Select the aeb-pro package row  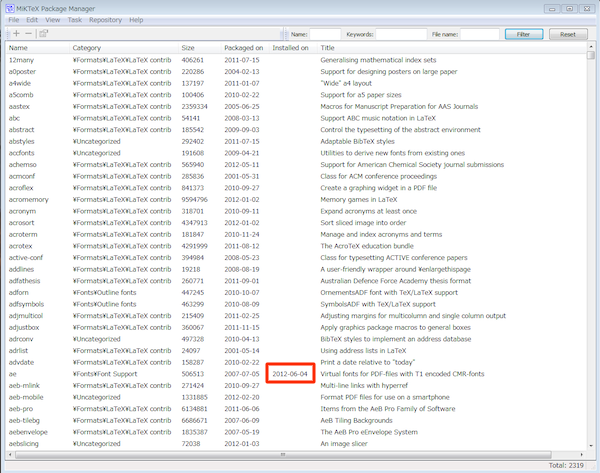click(296, 409)
